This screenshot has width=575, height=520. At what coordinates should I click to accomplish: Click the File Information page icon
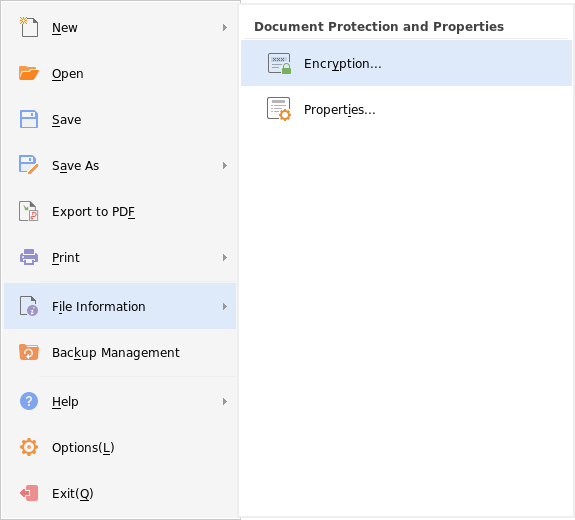click(x=29, y=306)
